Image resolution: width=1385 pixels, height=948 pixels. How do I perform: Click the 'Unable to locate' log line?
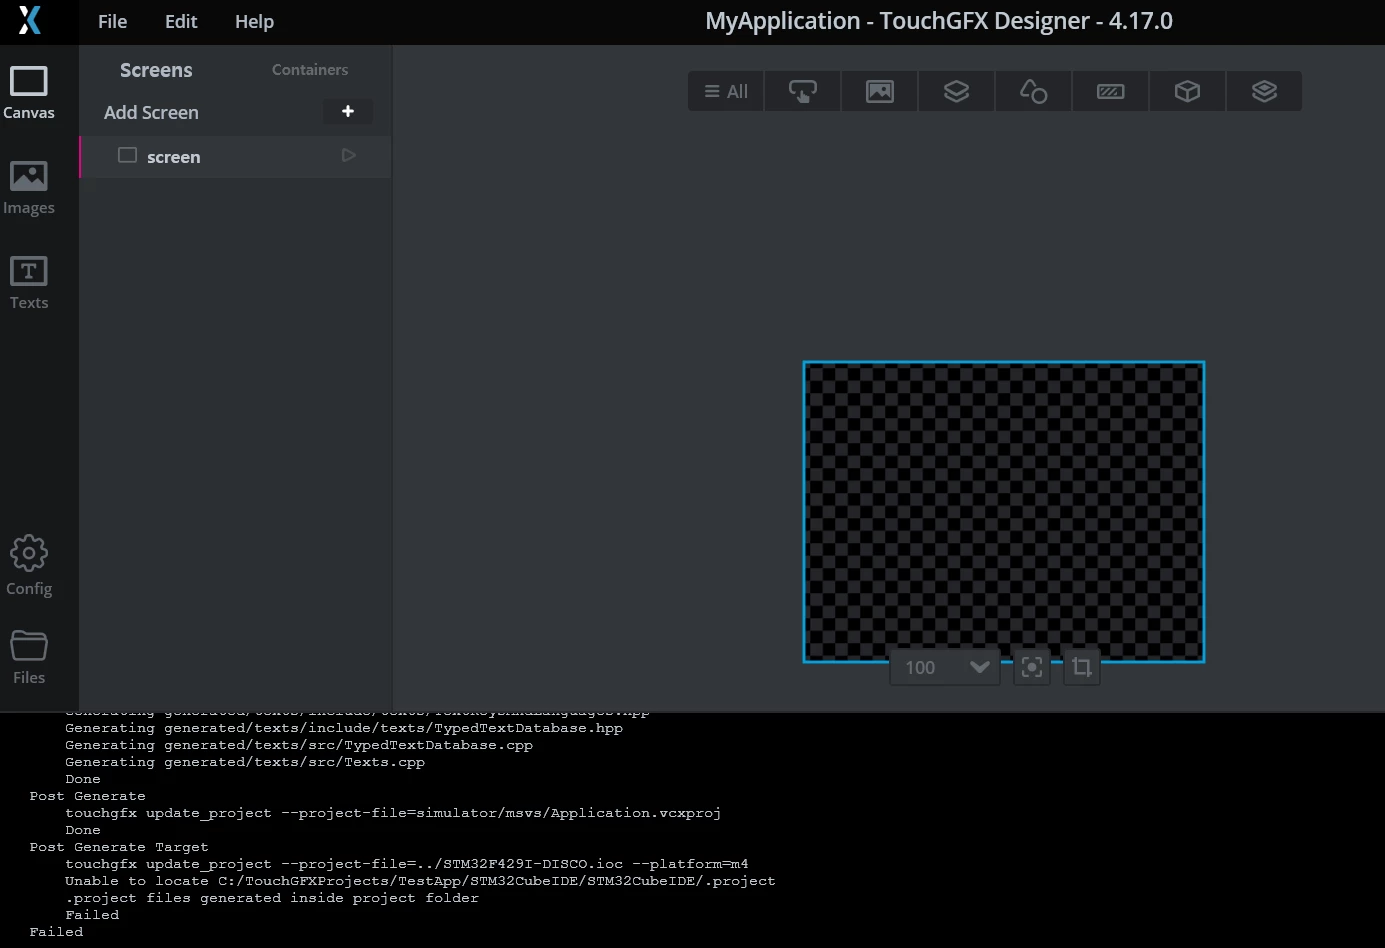420,881
